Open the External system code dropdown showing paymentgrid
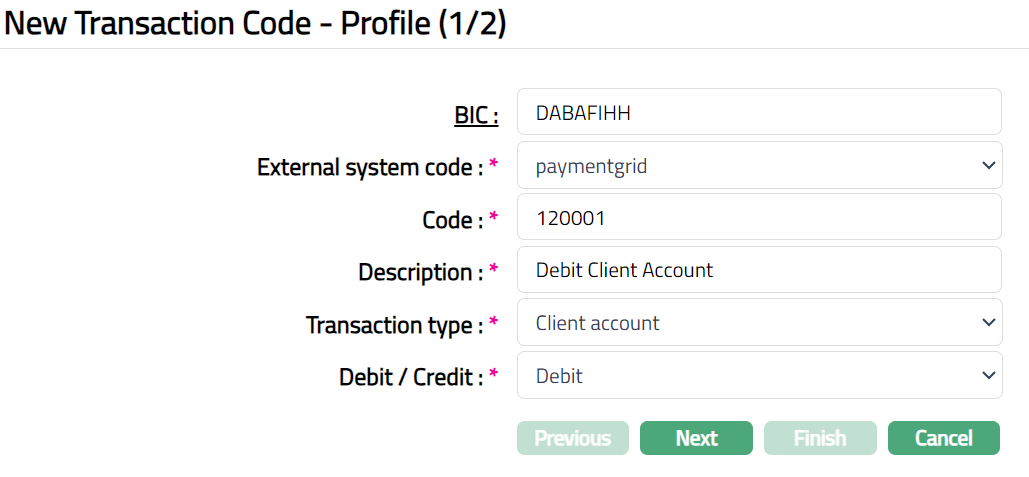Viewport: 1029px width, 477px height. (758, 165)
